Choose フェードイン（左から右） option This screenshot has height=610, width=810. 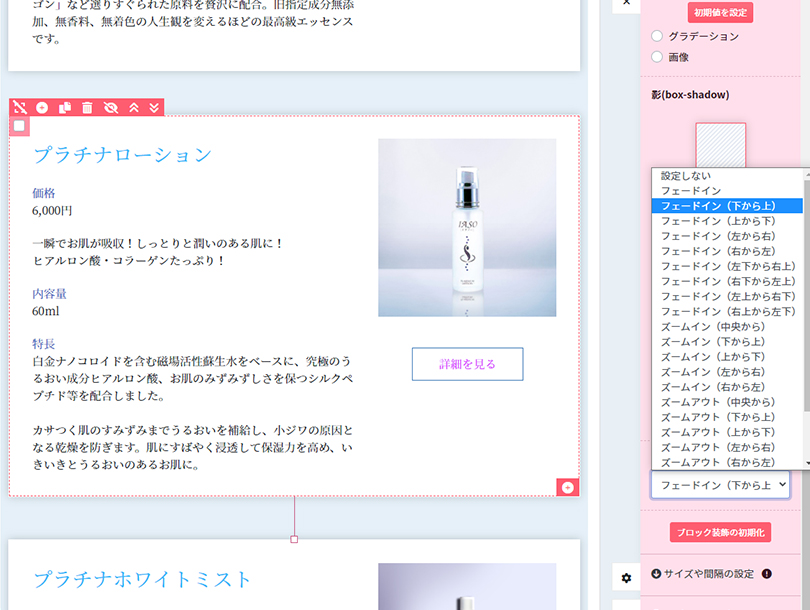click(x=727, y=236)
